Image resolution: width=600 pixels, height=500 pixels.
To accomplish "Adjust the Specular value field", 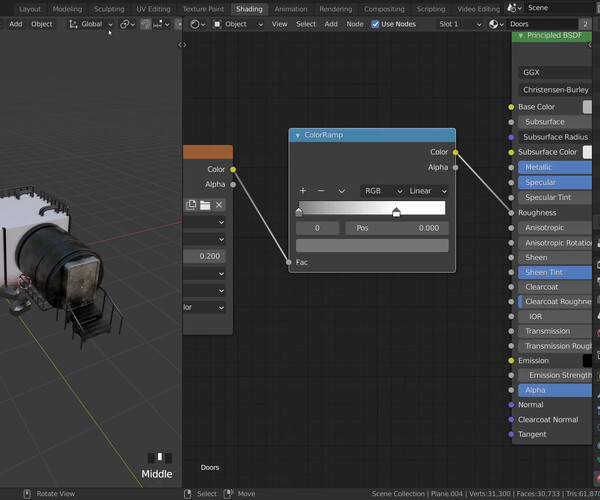I will point(555,182).
